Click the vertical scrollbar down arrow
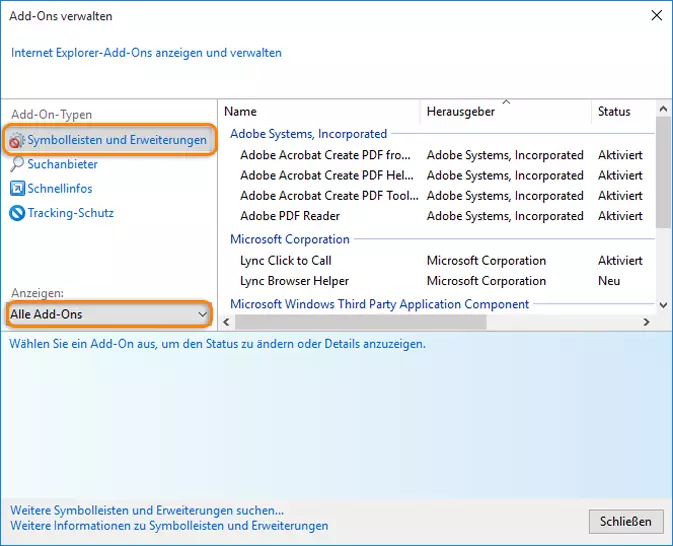The width and height of the screenshot is (673, 546). (x=662, y=304)
